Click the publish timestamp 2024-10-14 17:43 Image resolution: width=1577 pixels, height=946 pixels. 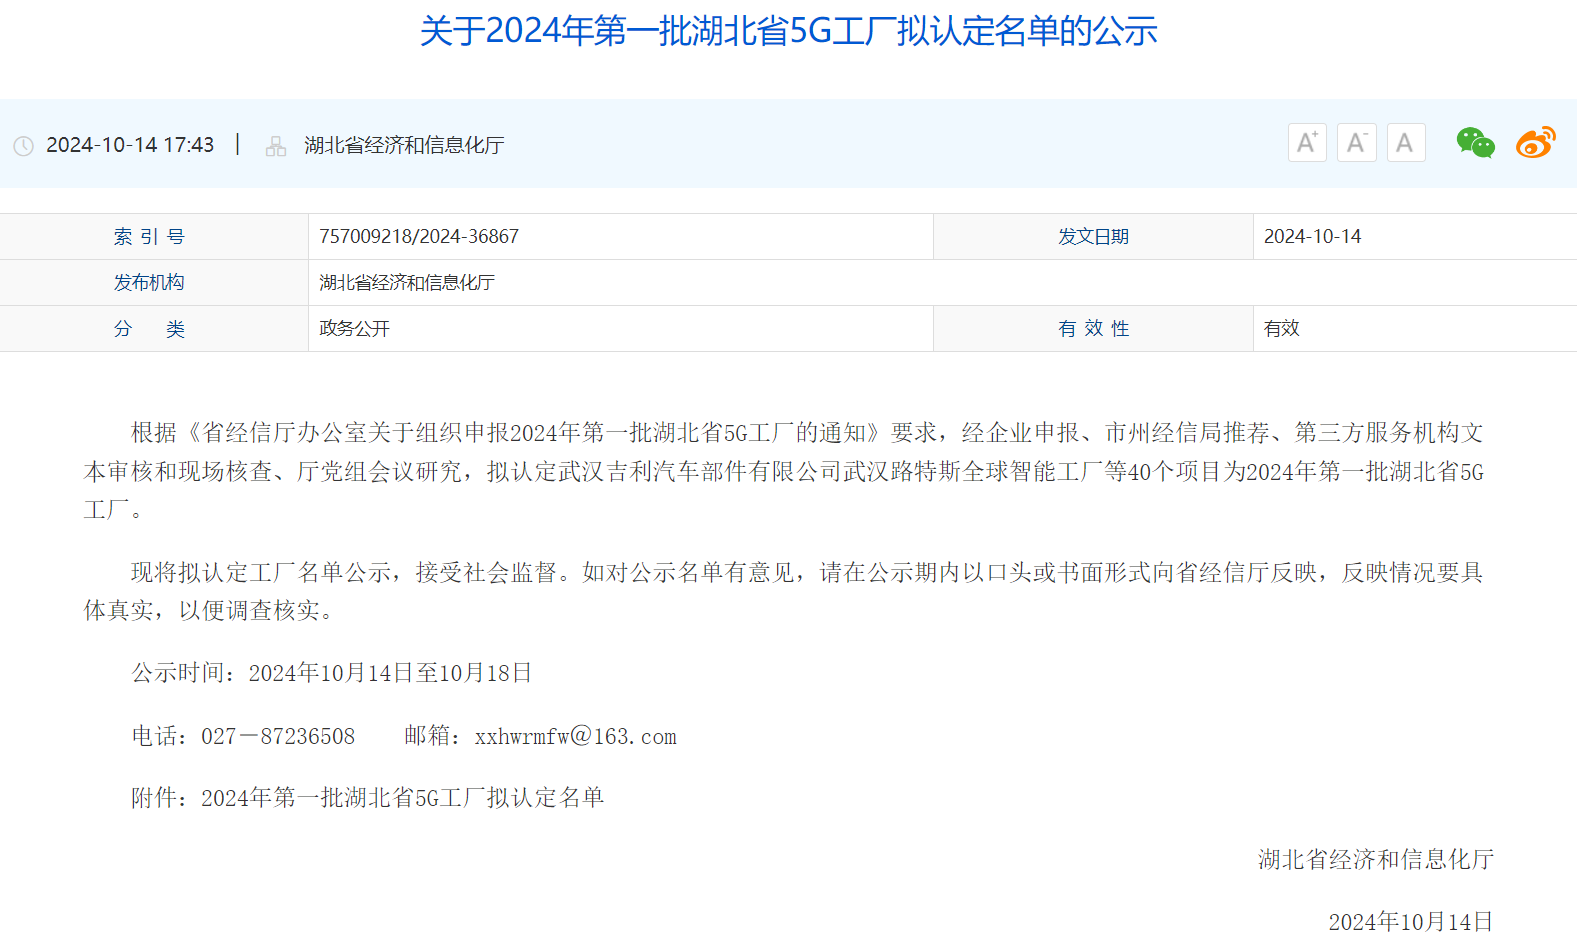click(x=130, y=145)
